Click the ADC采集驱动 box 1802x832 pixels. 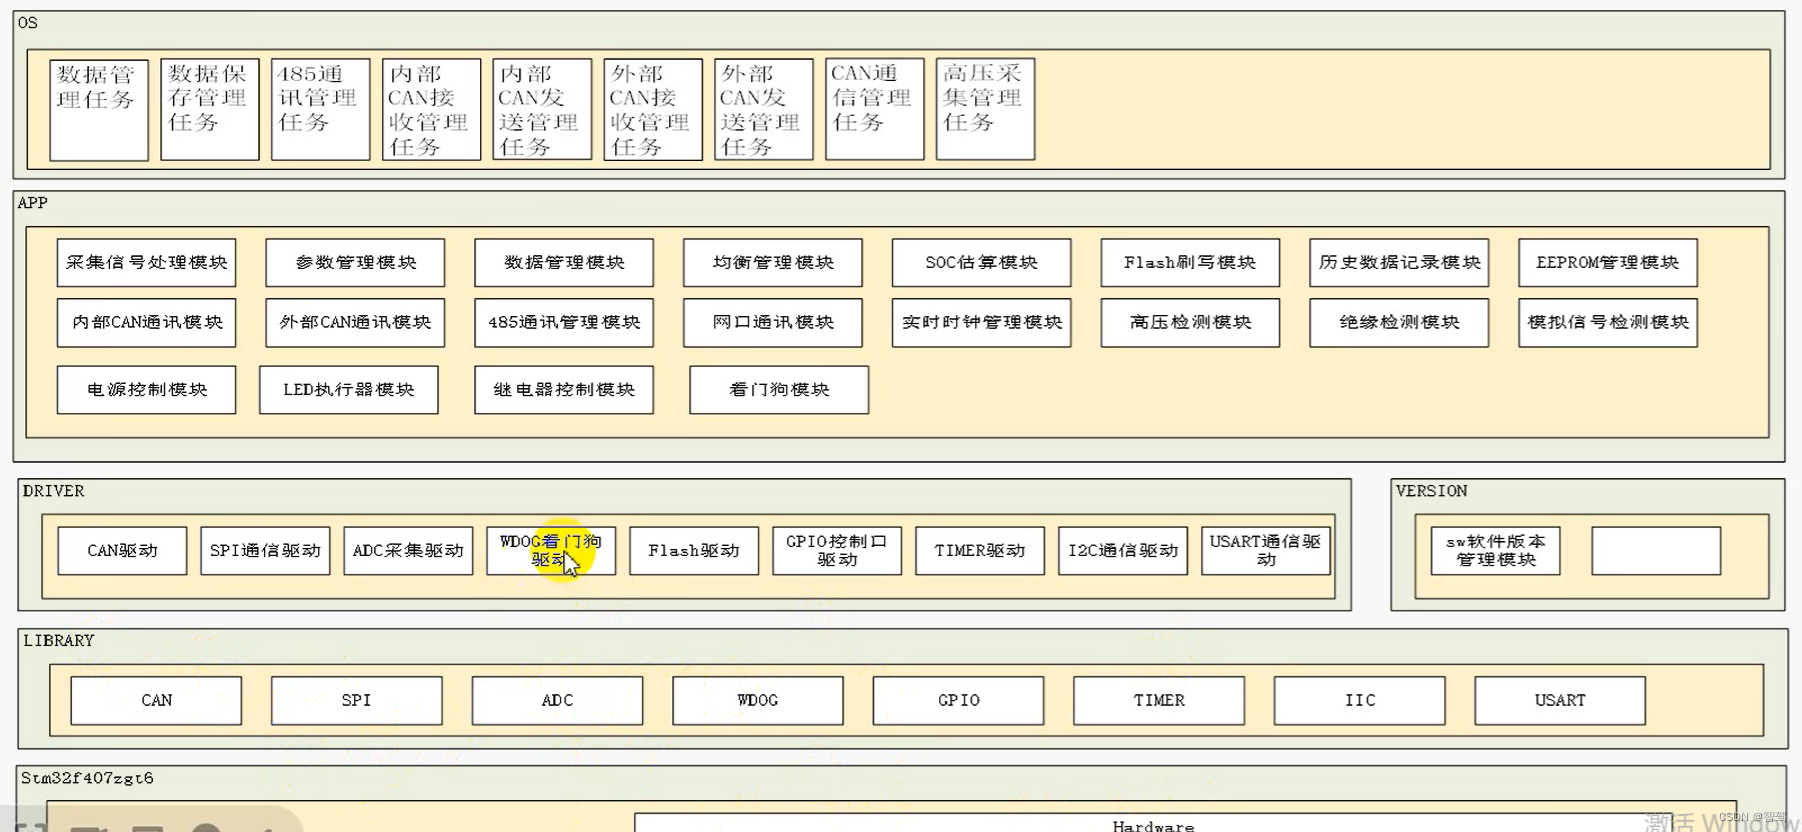[x=408, y=551]
